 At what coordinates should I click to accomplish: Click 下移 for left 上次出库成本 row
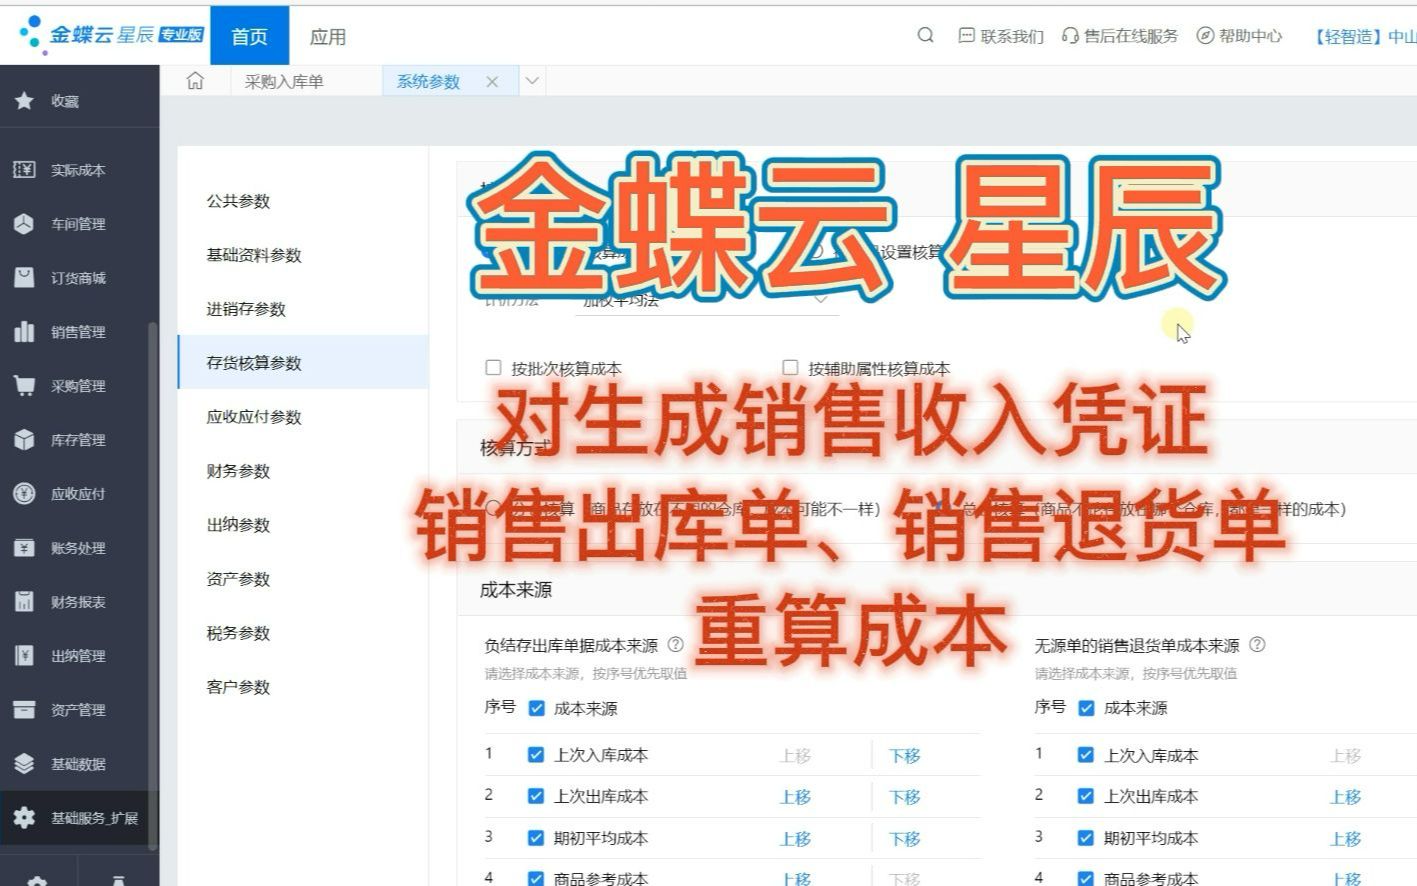[x=904, y=797]
